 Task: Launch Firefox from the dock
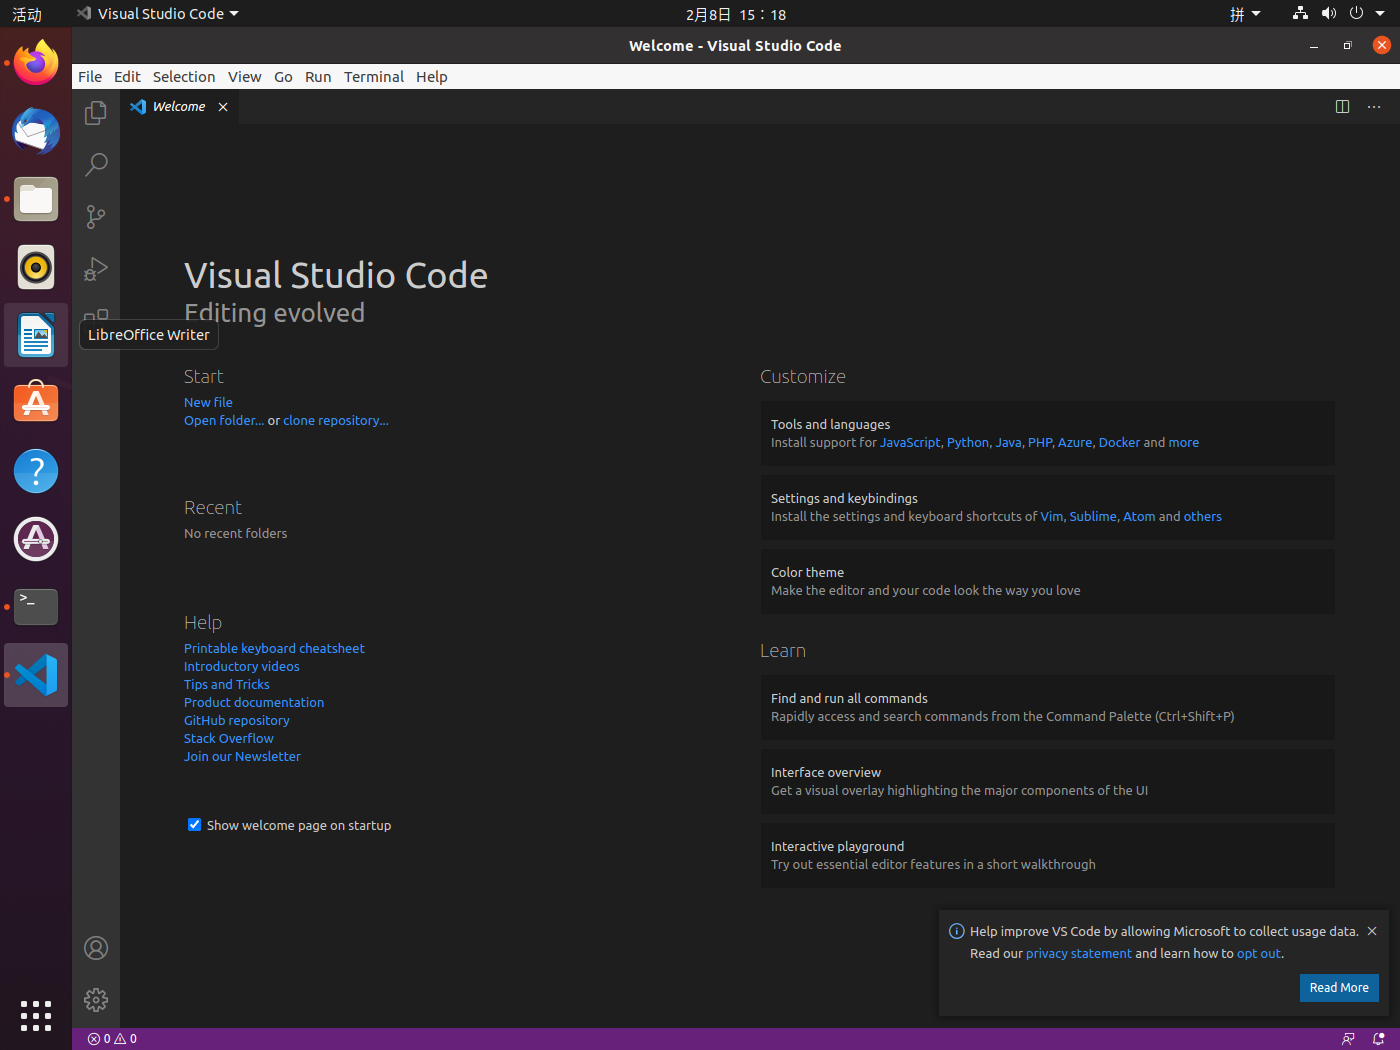coord(36,63)
